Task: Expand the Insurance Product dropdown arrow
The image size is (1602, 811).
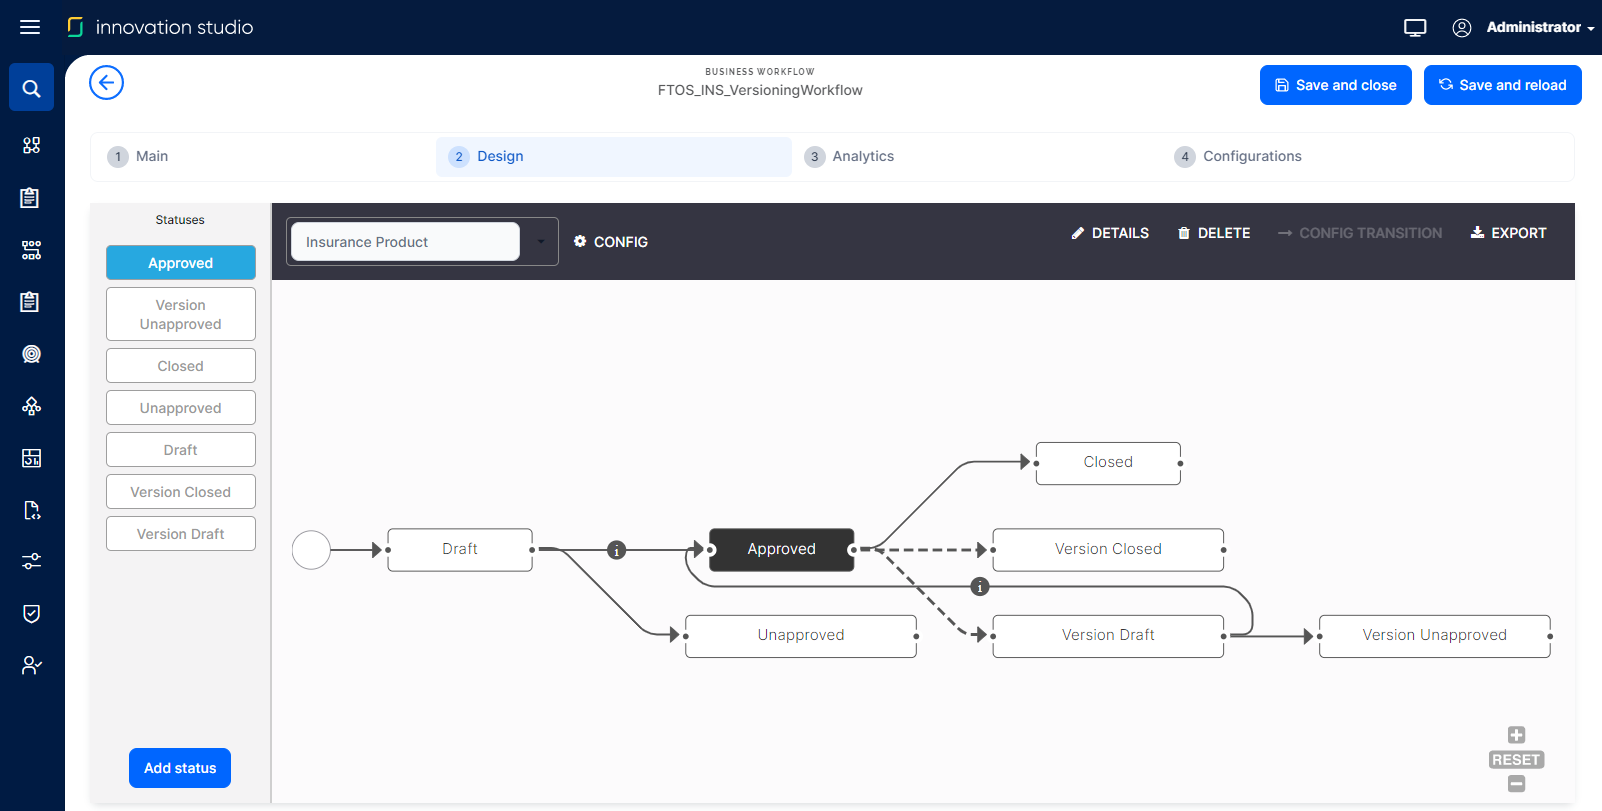Action: [x=540, y=242]
